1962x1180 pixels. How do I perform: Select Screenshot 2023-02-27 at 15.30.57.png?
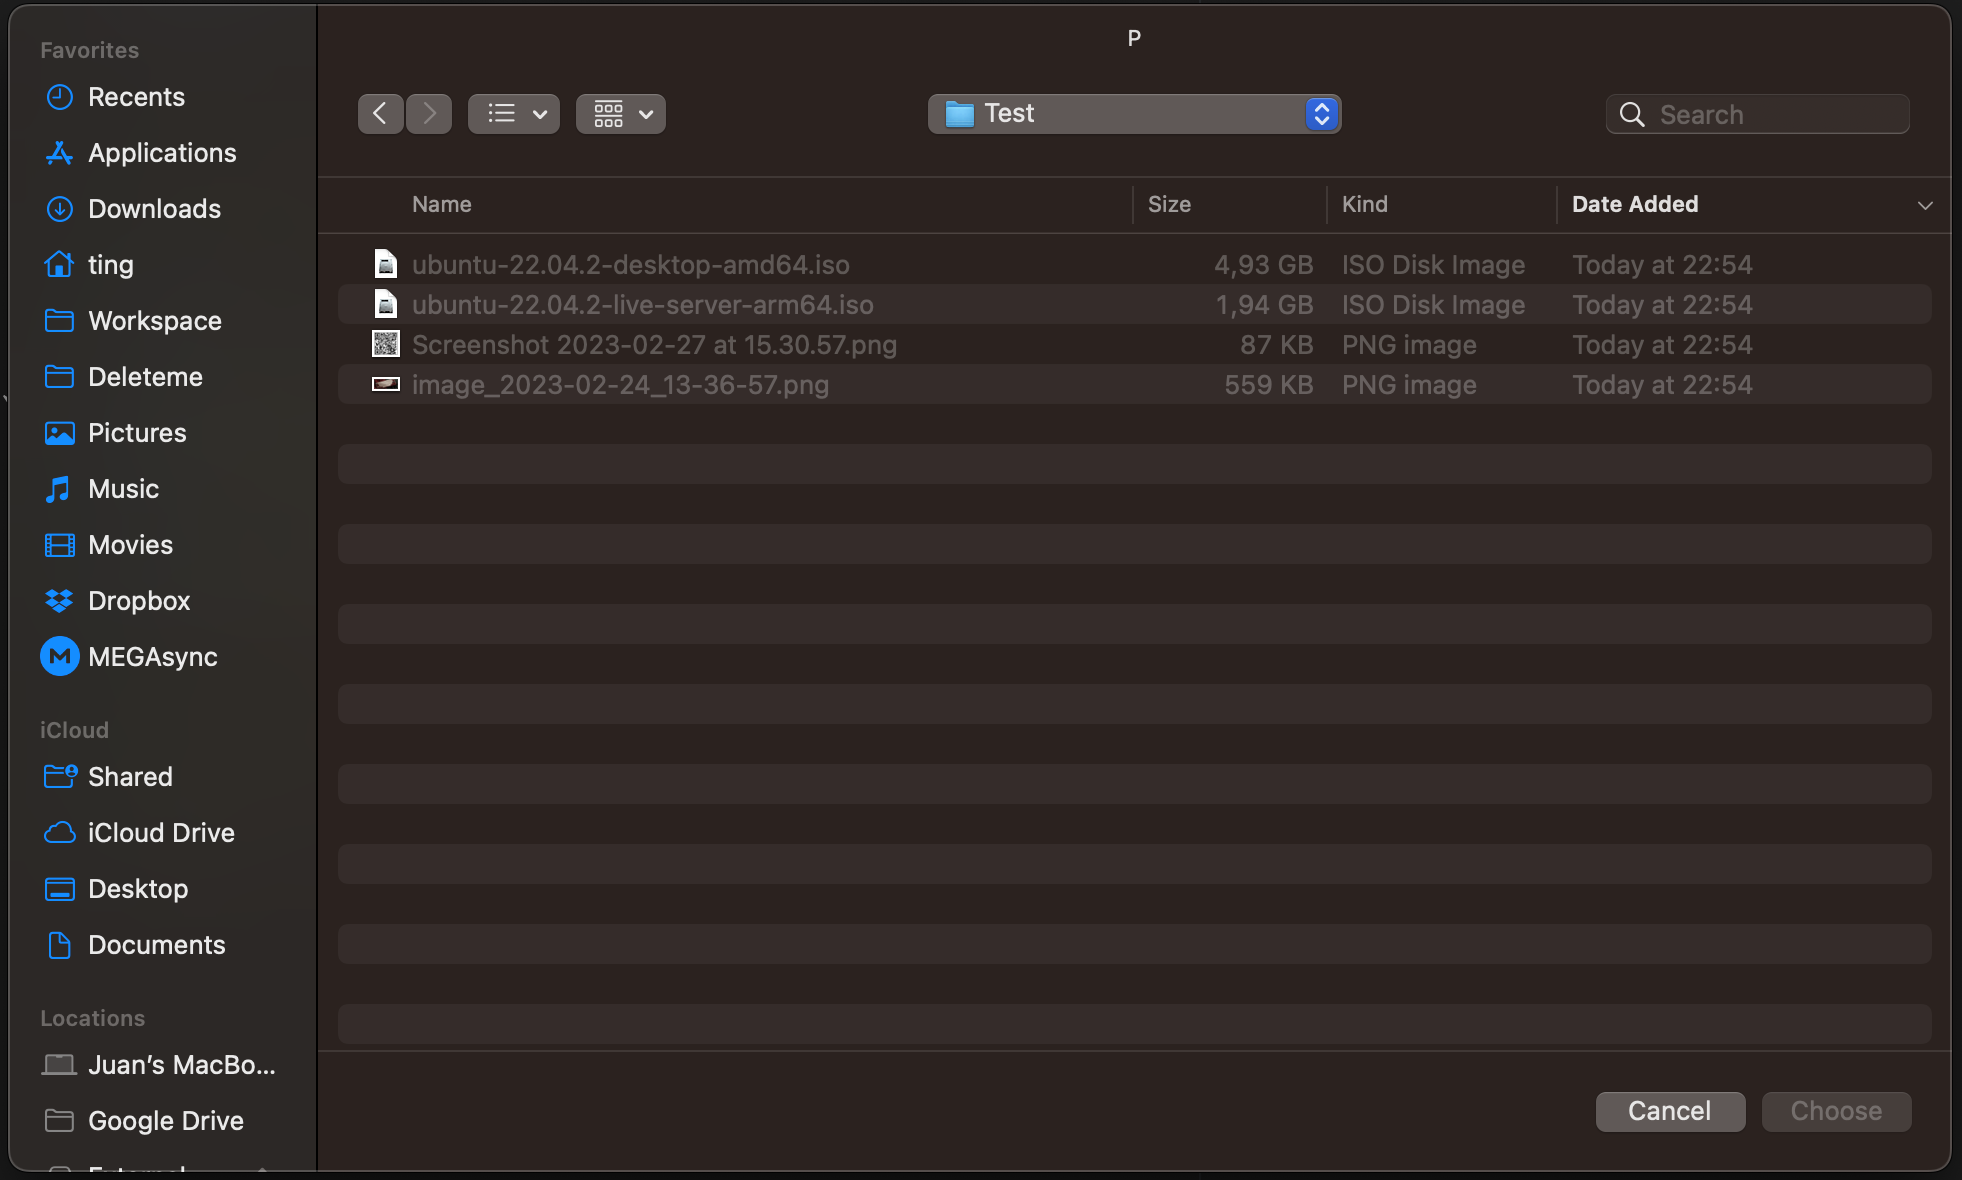1134,344
